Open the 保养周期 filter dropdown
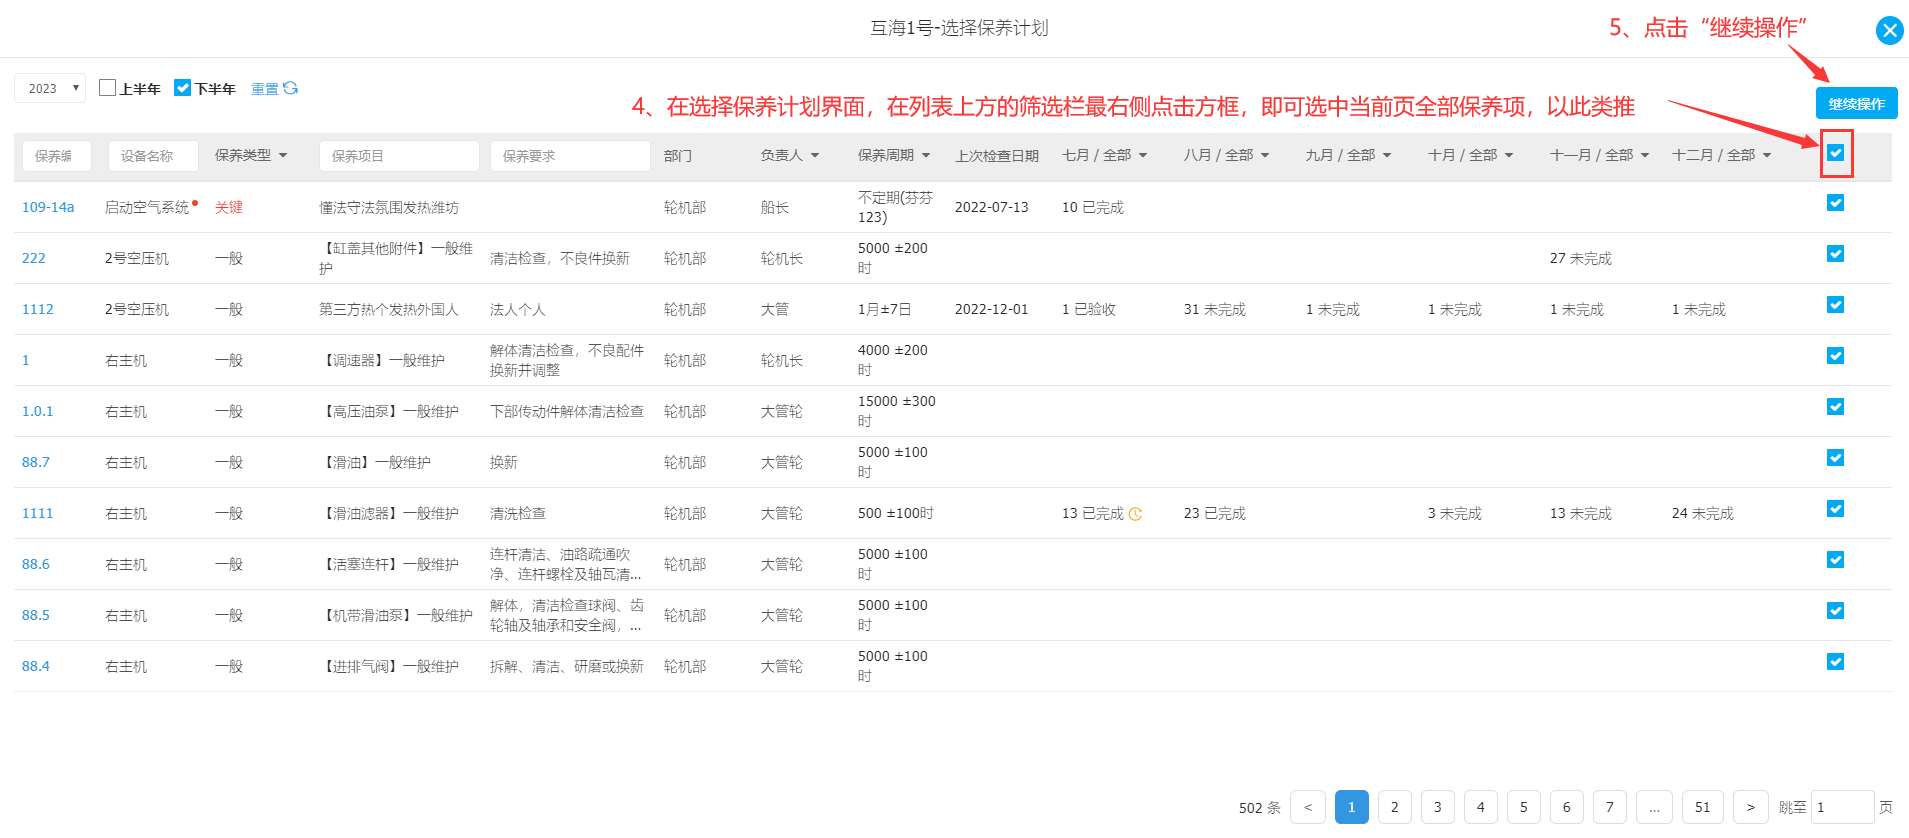This screenshot has height=838, width=1909. click(x=894, y=155)
